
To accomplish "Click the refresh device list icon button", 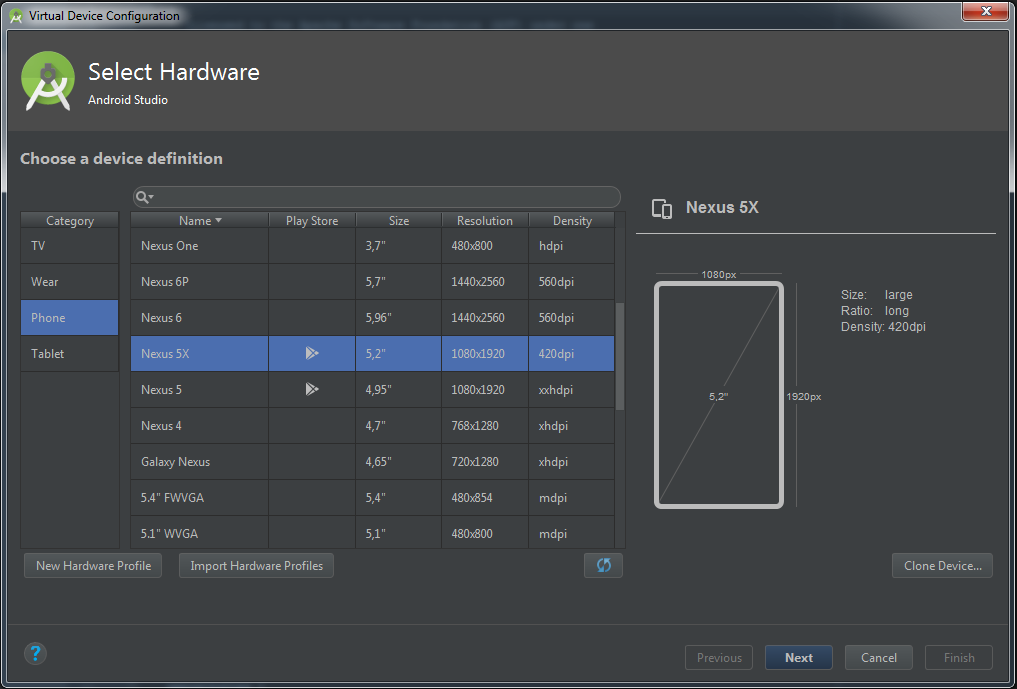I will (603, 565).
